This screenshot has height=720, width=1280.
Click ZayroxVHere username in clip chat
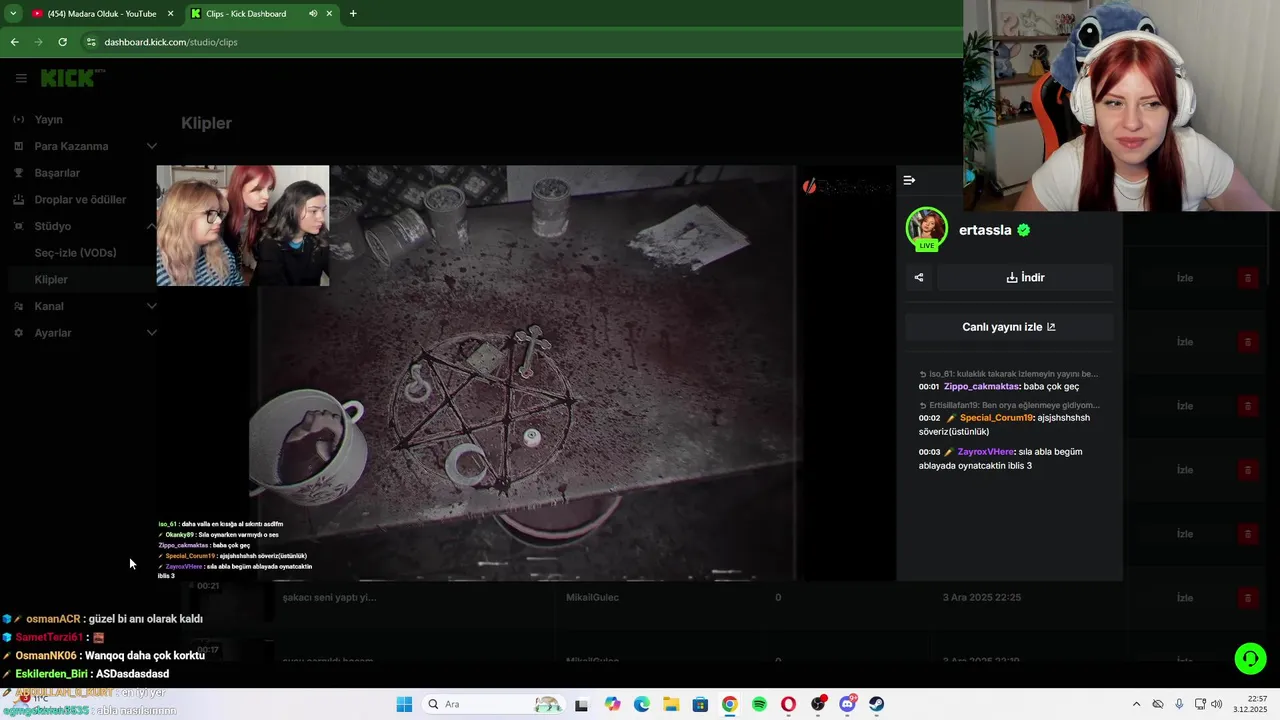[x=985, y=452]
